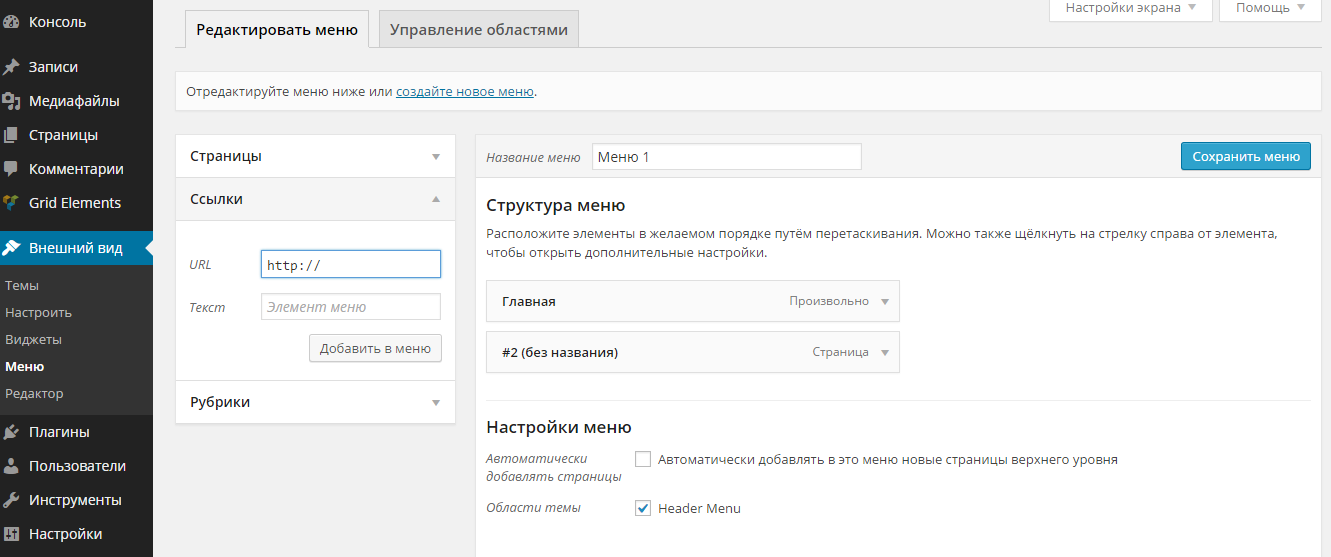Click the Плагины plug icon

point(12,432)
